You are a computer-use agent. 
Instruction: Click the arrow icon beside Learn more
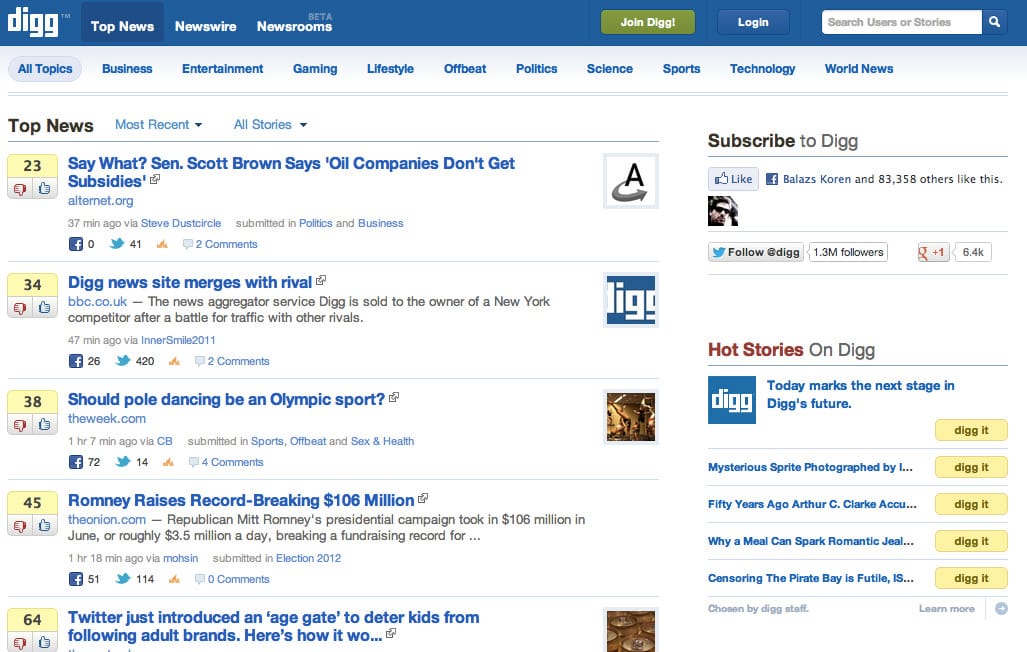coord(1001,609)
